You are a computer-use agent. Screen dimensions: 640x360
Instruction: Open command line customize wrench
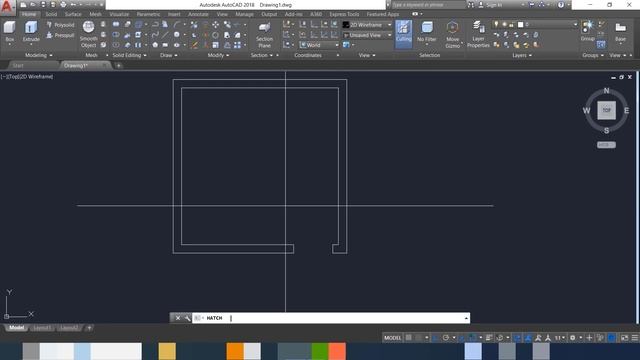187,318
